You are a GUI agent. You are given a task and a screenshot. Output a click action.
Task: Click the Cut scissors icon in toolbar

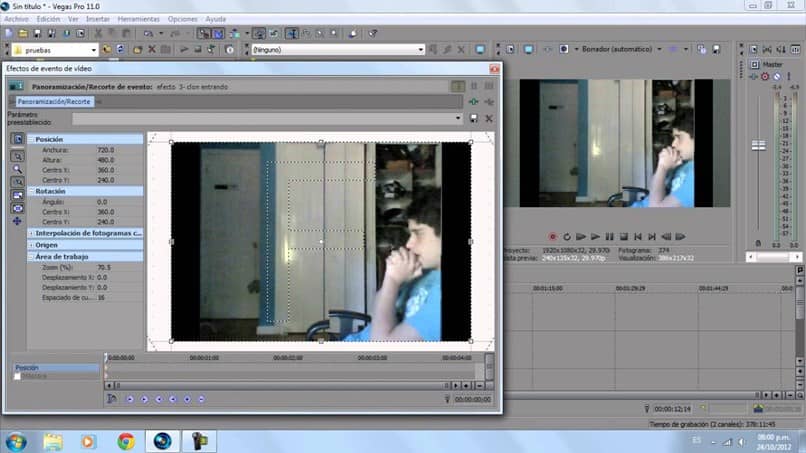(98, 33)
